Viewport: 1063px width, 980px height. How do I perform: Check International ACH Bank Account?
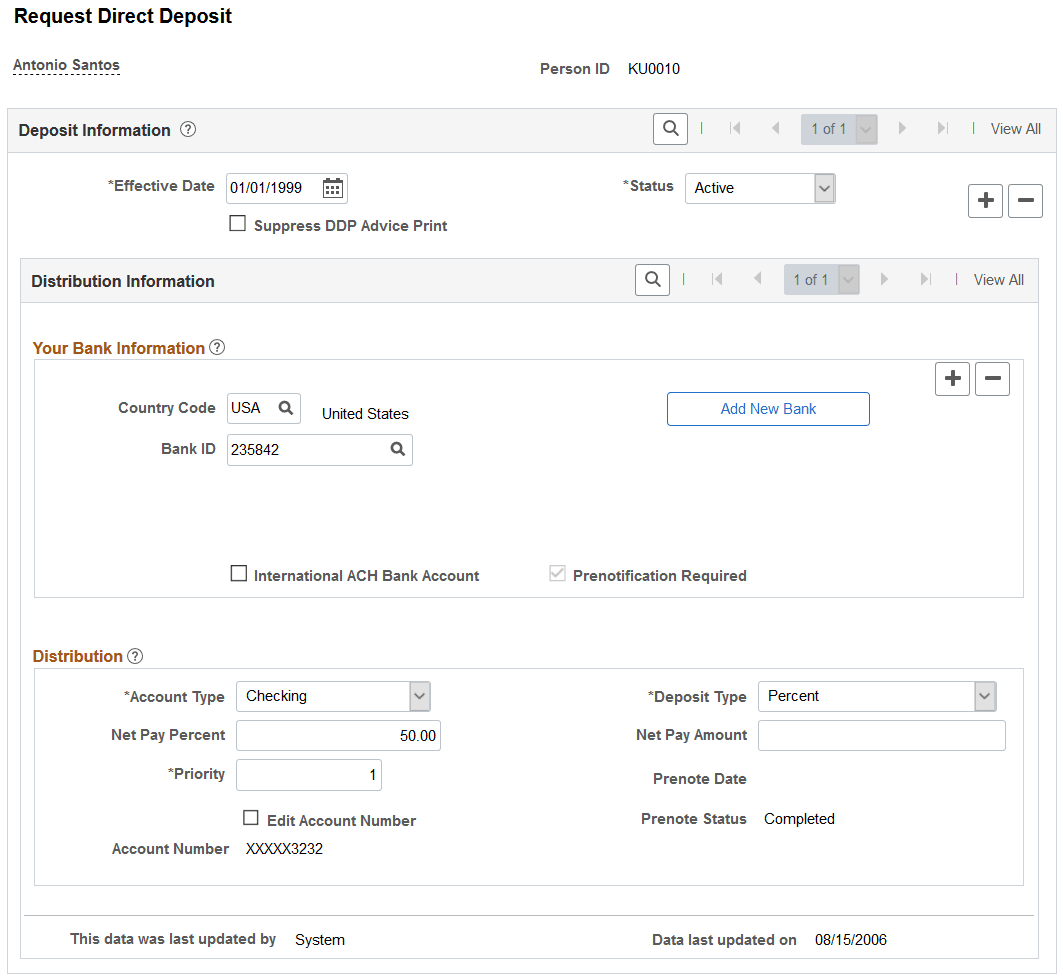(238, 573)
